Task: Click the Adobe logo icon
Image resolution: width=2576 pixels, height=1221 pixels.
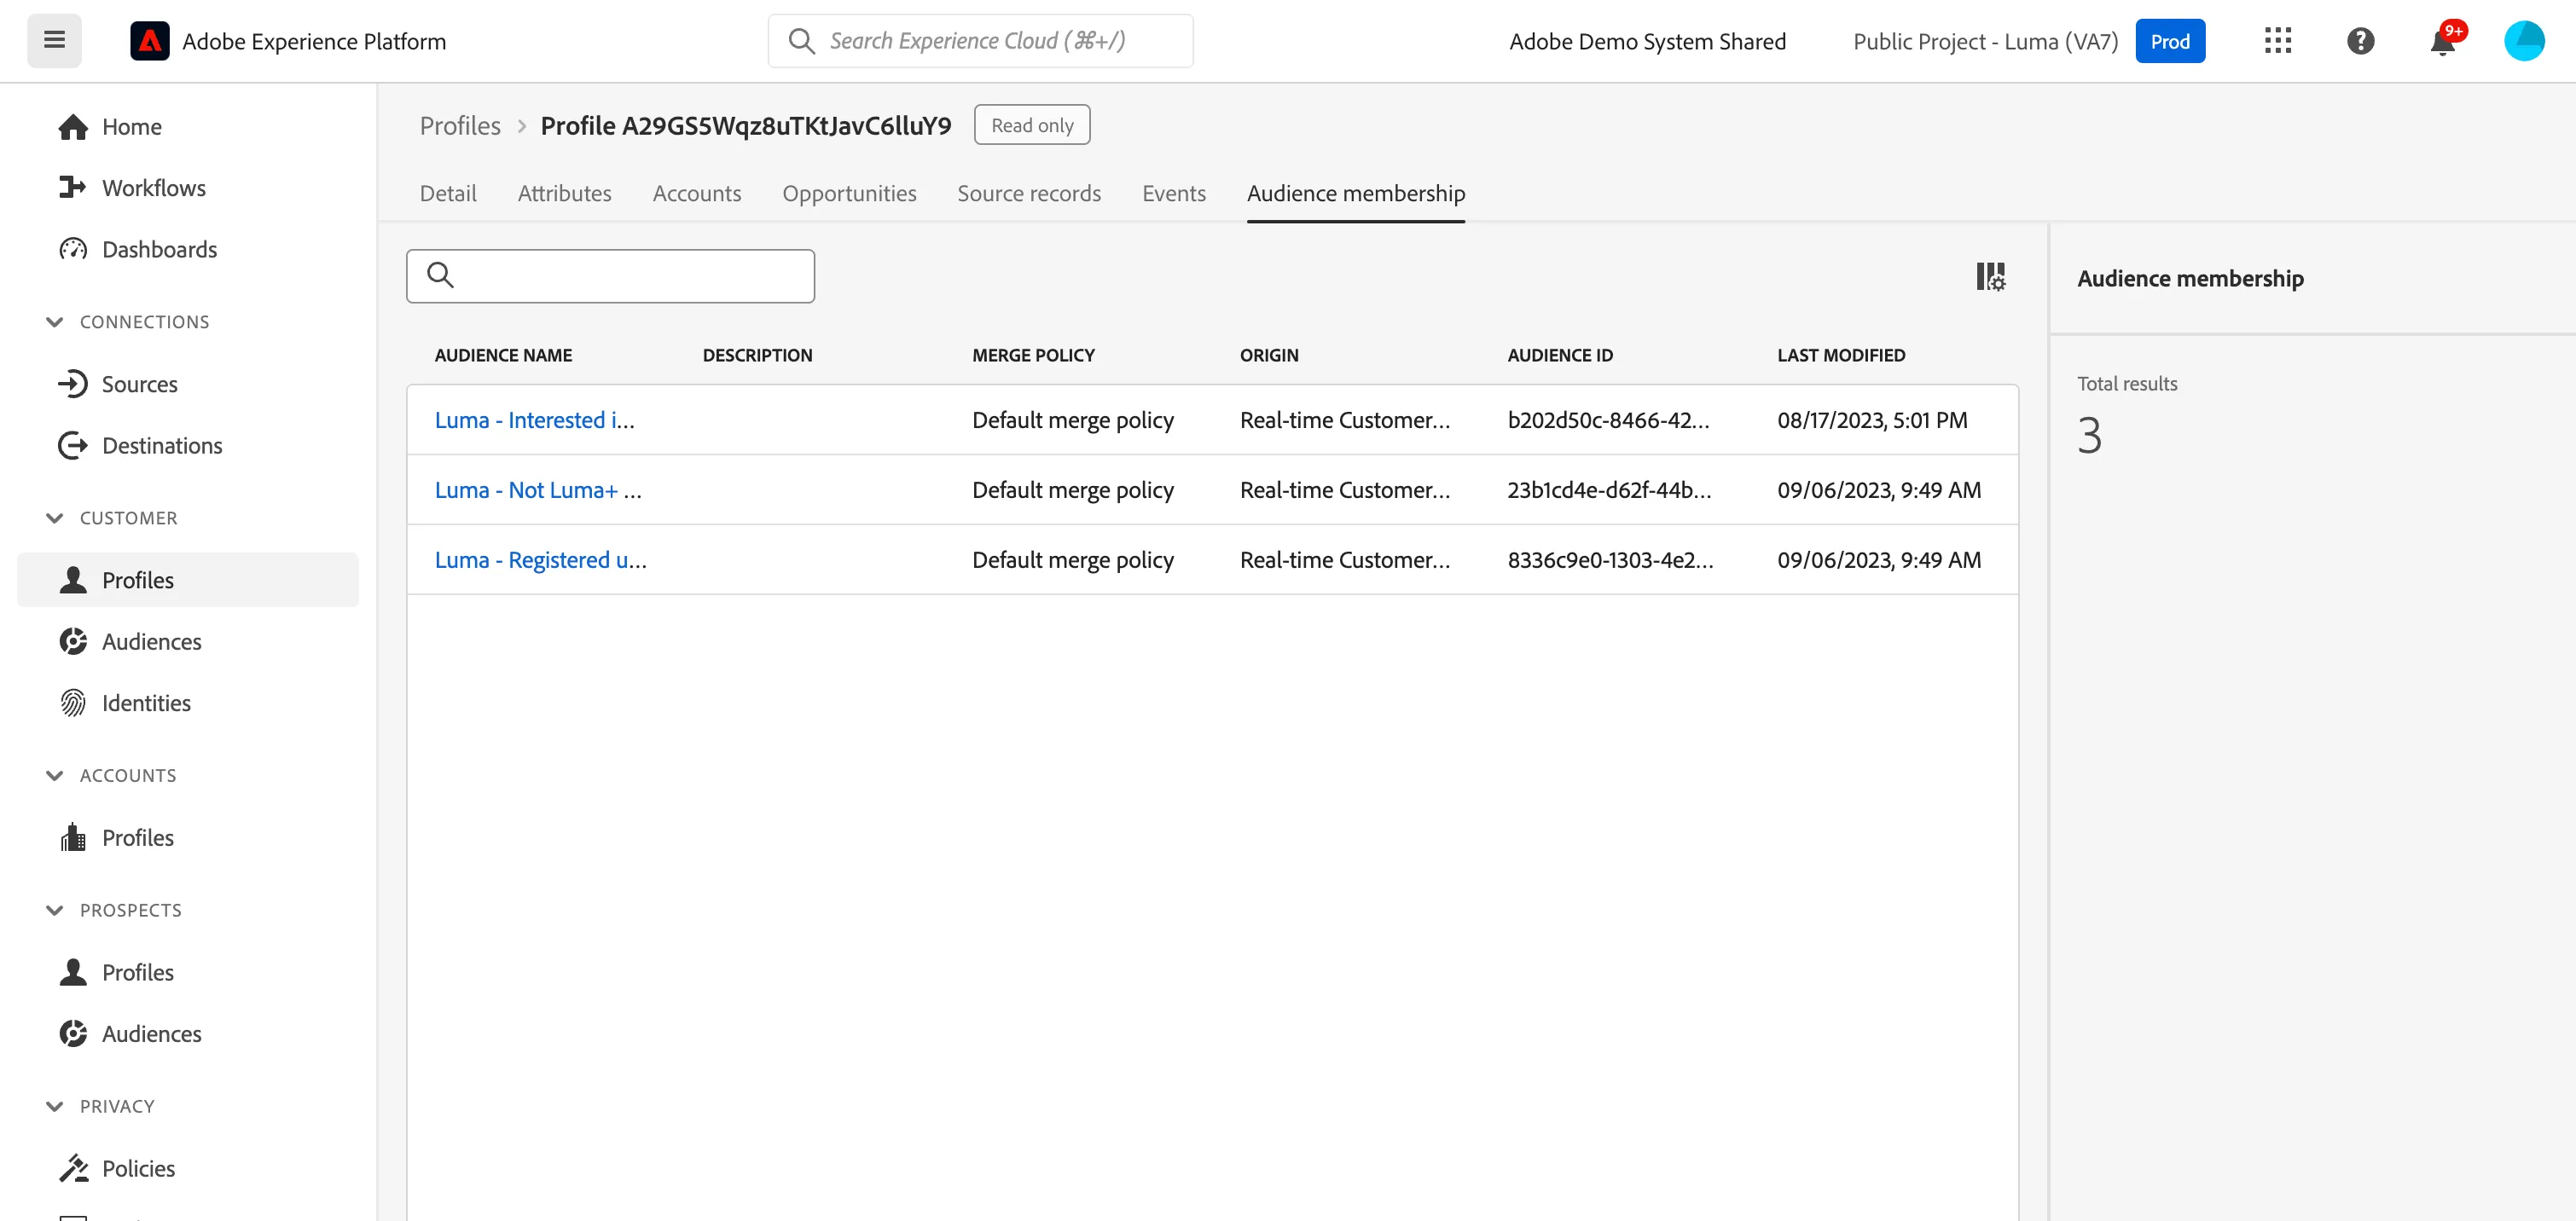Action: pos(150,41)
